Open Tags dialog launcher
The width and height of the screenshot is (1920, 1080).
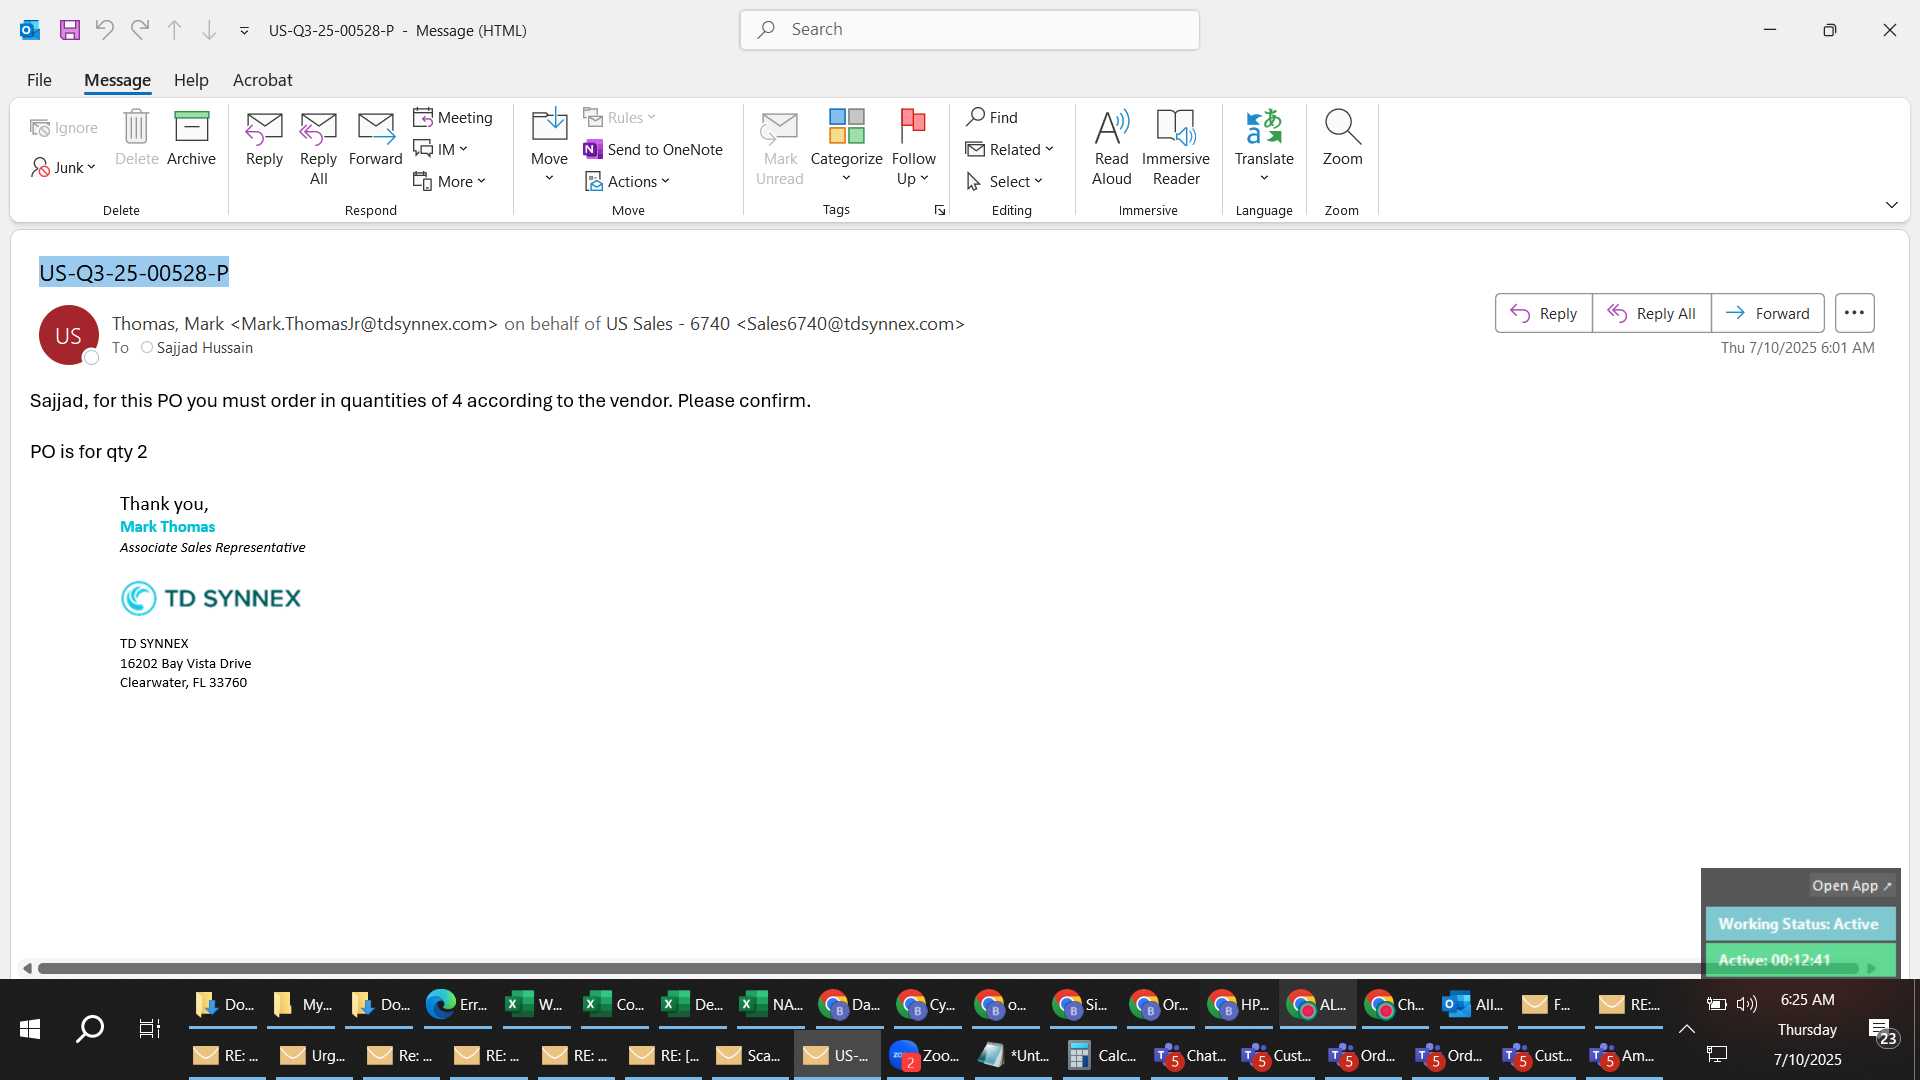coord(939,210)
